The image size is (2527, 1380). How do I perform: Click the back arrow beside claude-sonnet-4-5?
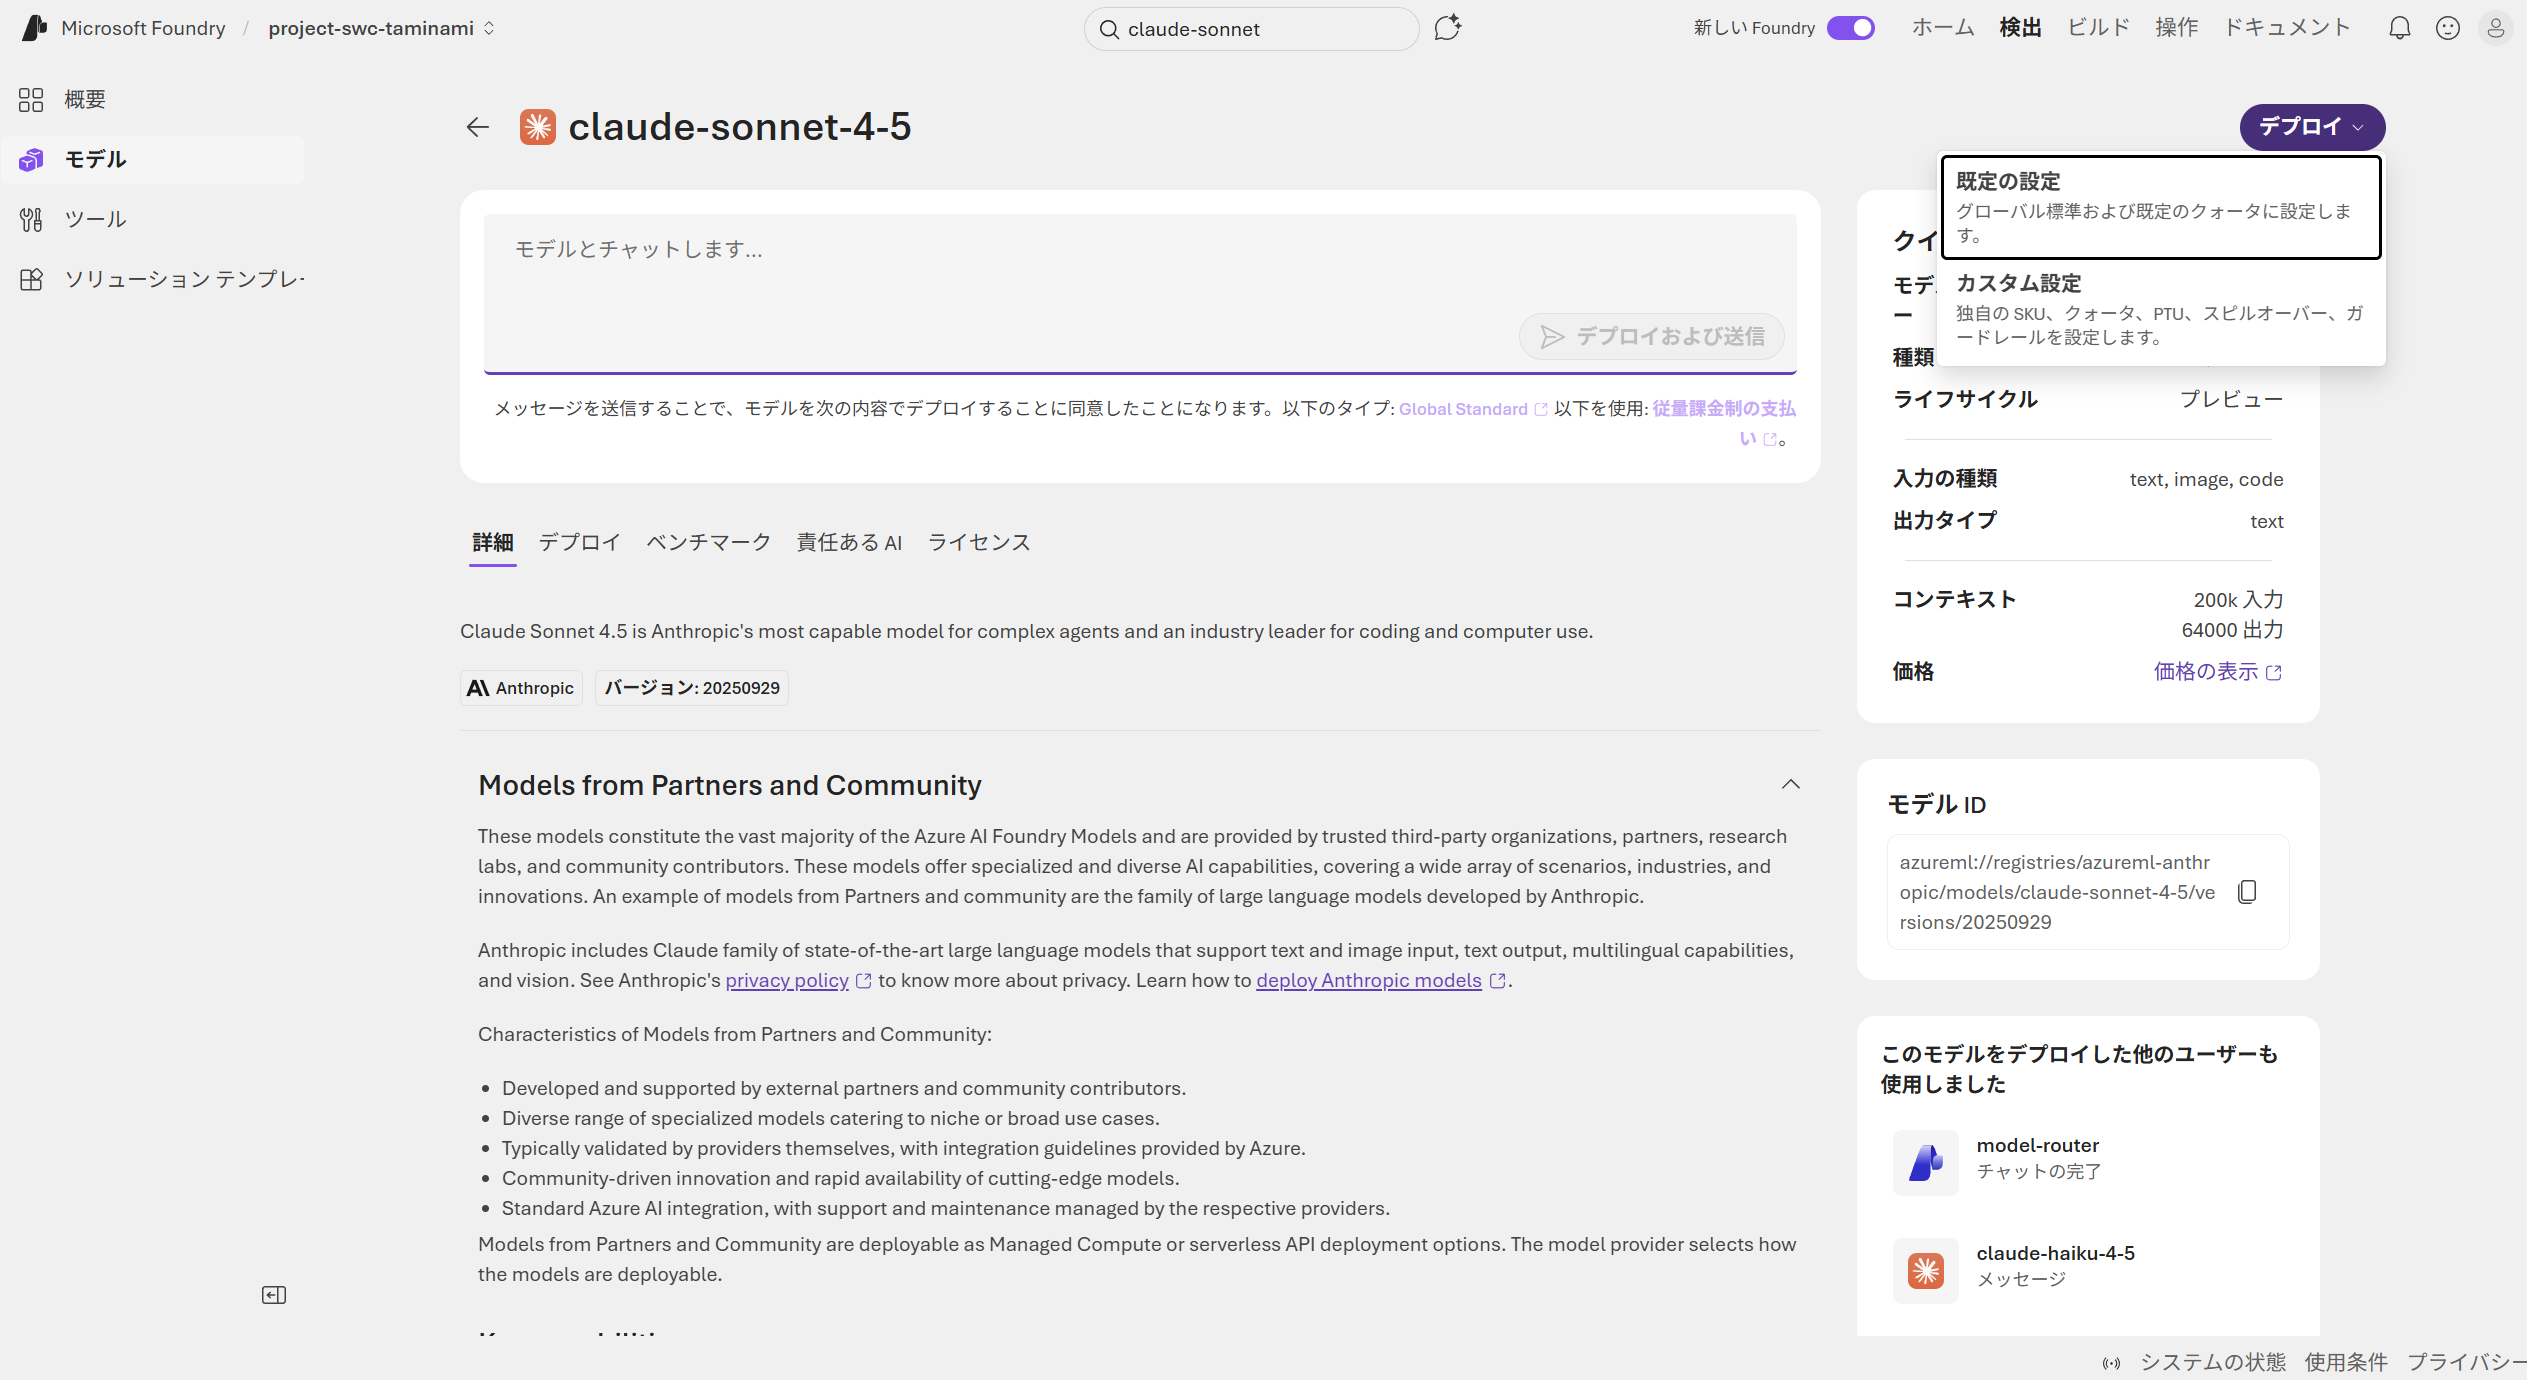pos(478,127)
